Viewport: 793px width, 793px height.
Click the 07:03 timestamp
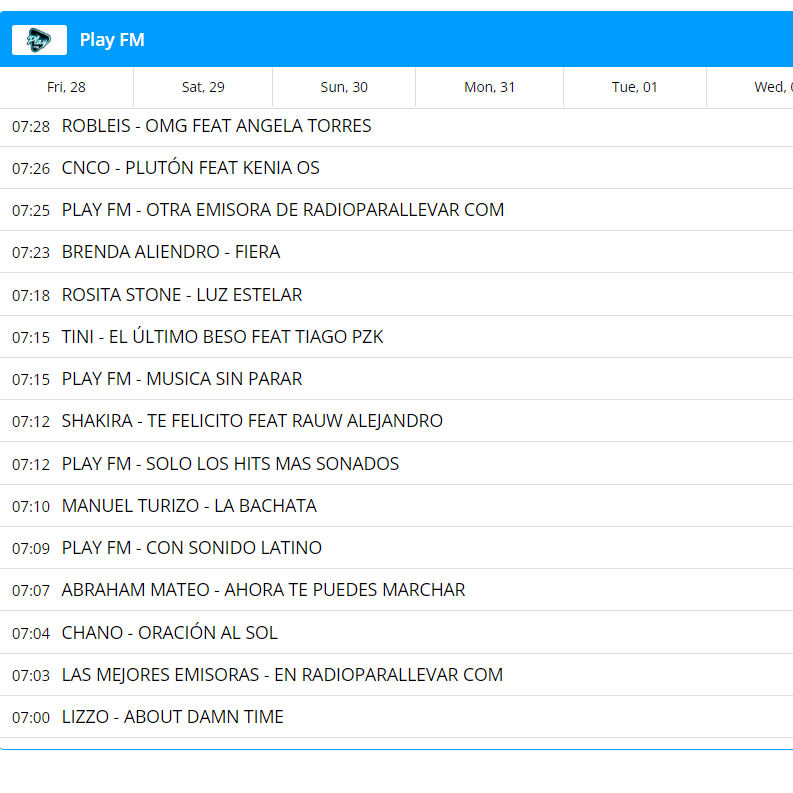tap(31, 675)
